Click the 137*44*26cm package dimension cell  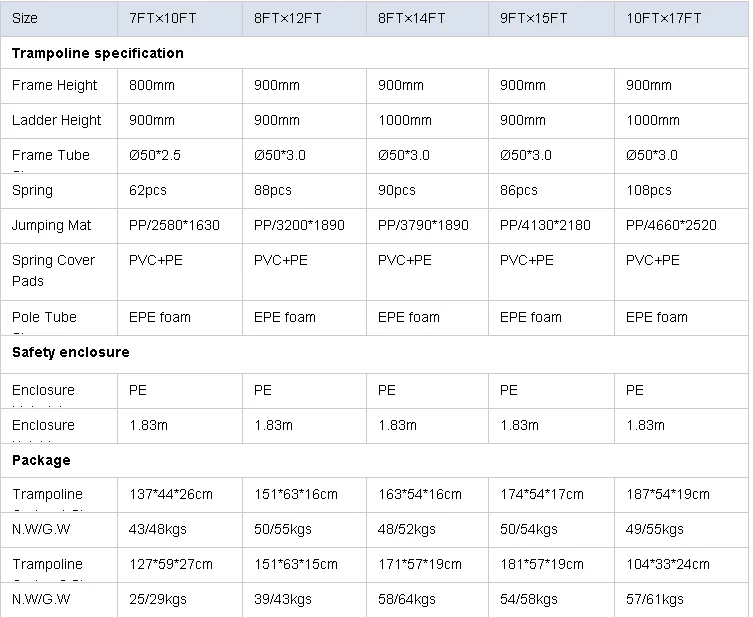[x=171, y=494]
